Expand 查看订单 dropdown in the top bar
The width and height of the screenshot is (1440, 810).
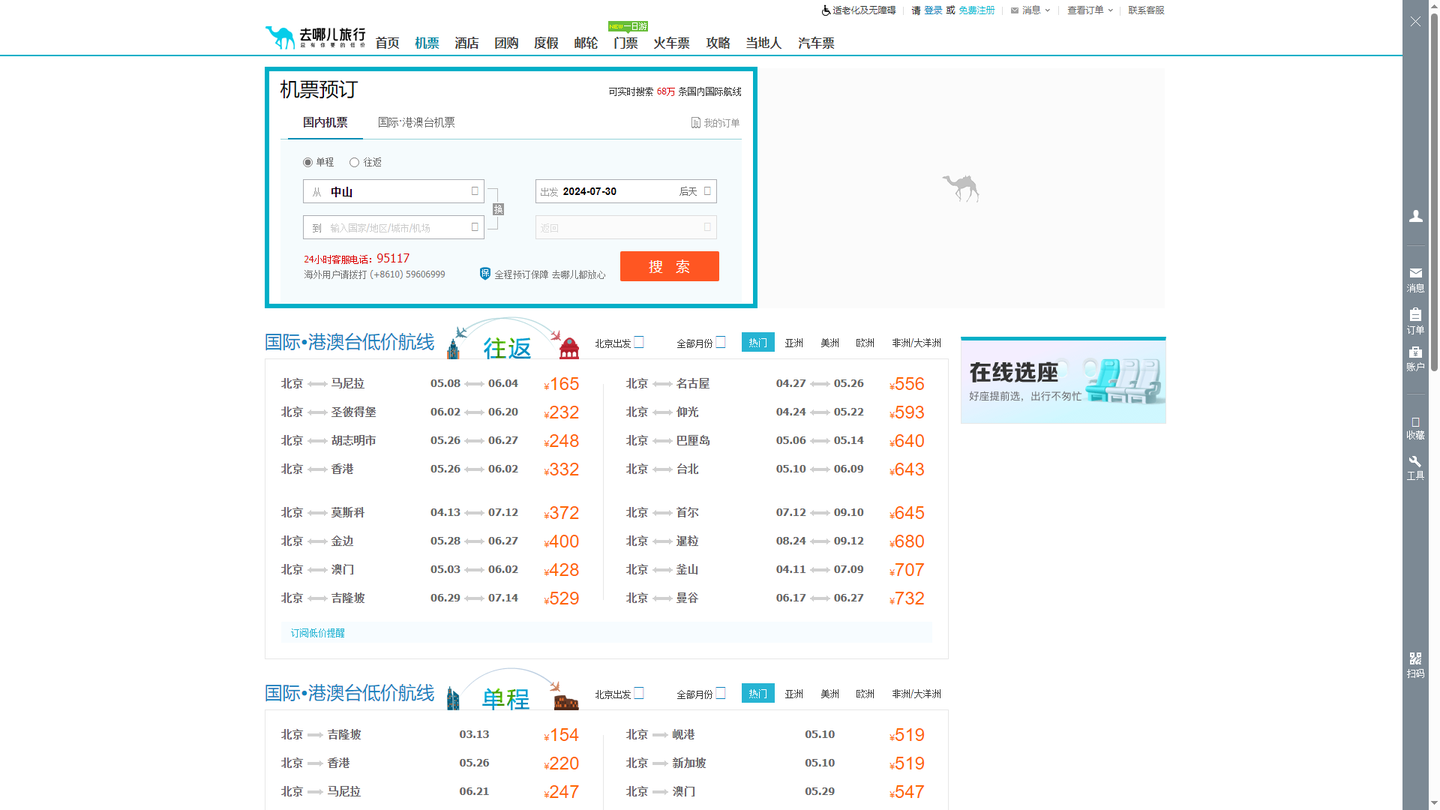[x=1090, y=10]
